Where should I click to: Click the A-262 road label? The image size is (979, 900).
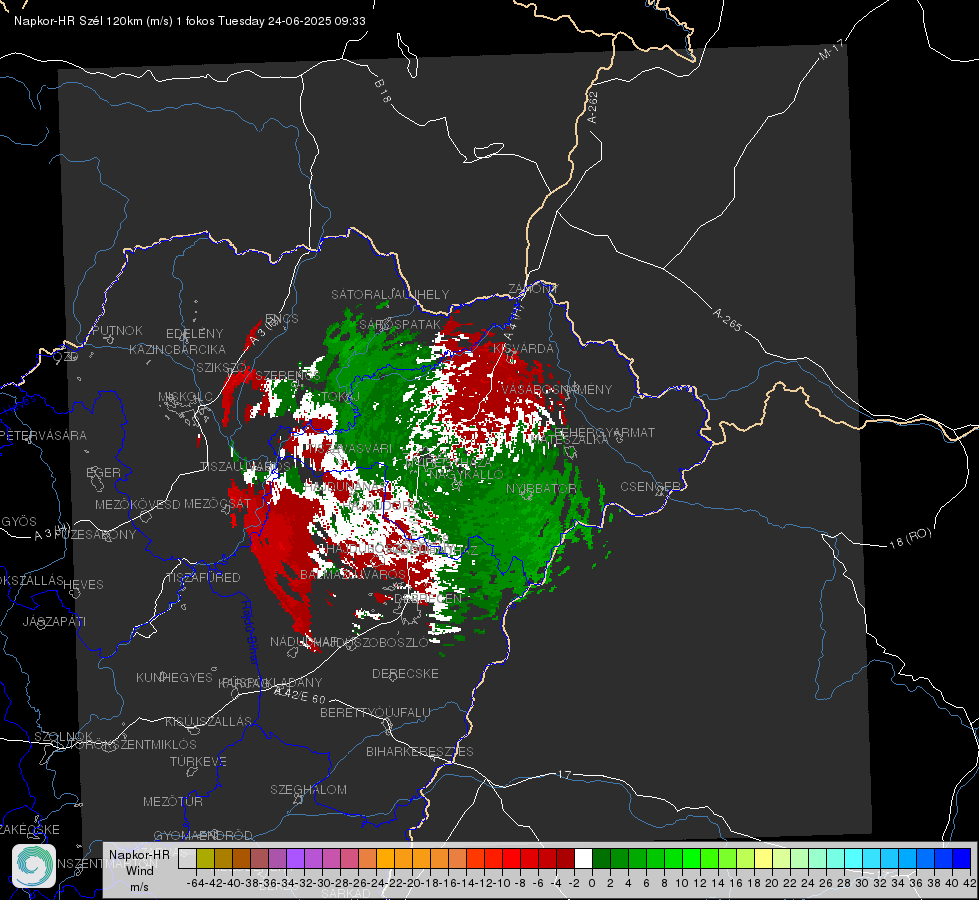pos(593,107)
